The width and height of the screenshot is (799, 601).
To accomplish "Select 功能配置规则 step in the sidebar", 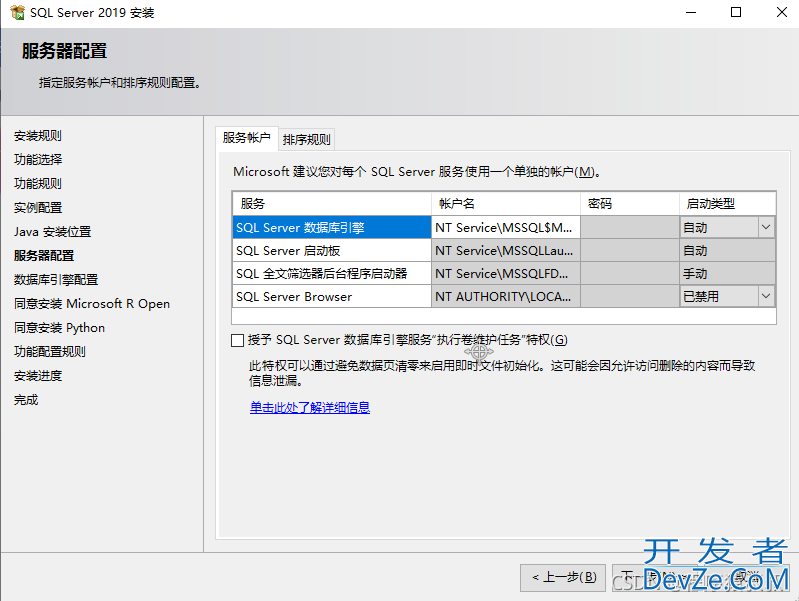I will click(50, 351).
